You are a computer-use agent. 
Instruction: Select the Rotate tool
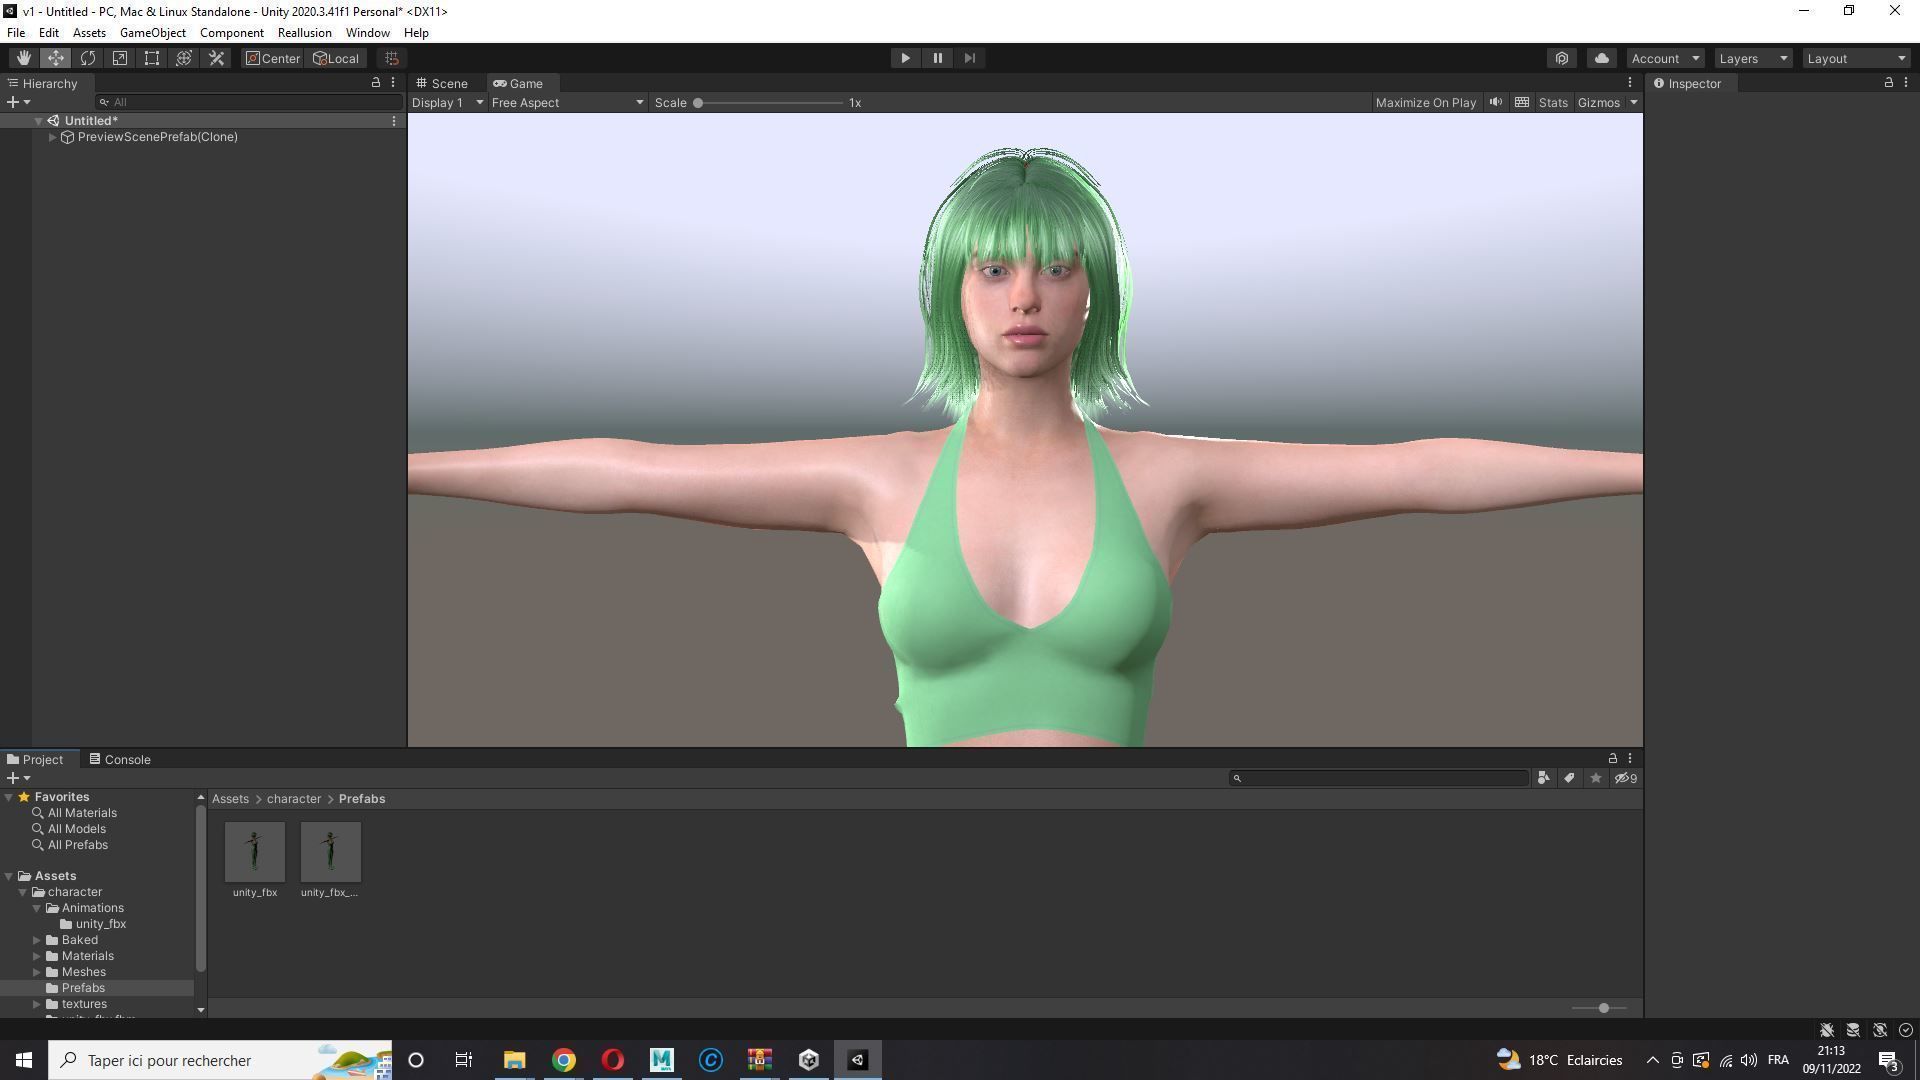point(88,58)
